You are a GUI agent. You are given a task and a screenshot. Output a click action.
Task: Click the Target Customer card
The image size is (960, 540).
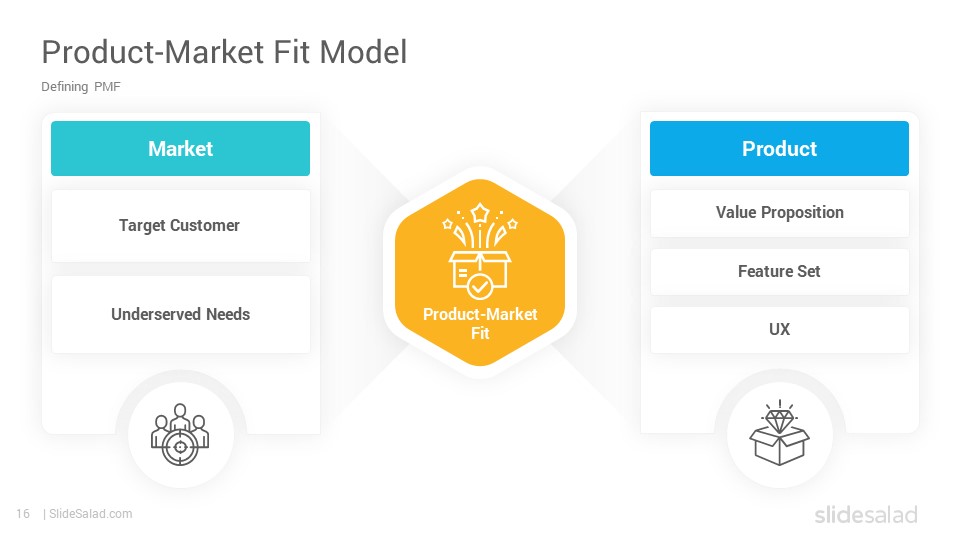coord(181,226)
